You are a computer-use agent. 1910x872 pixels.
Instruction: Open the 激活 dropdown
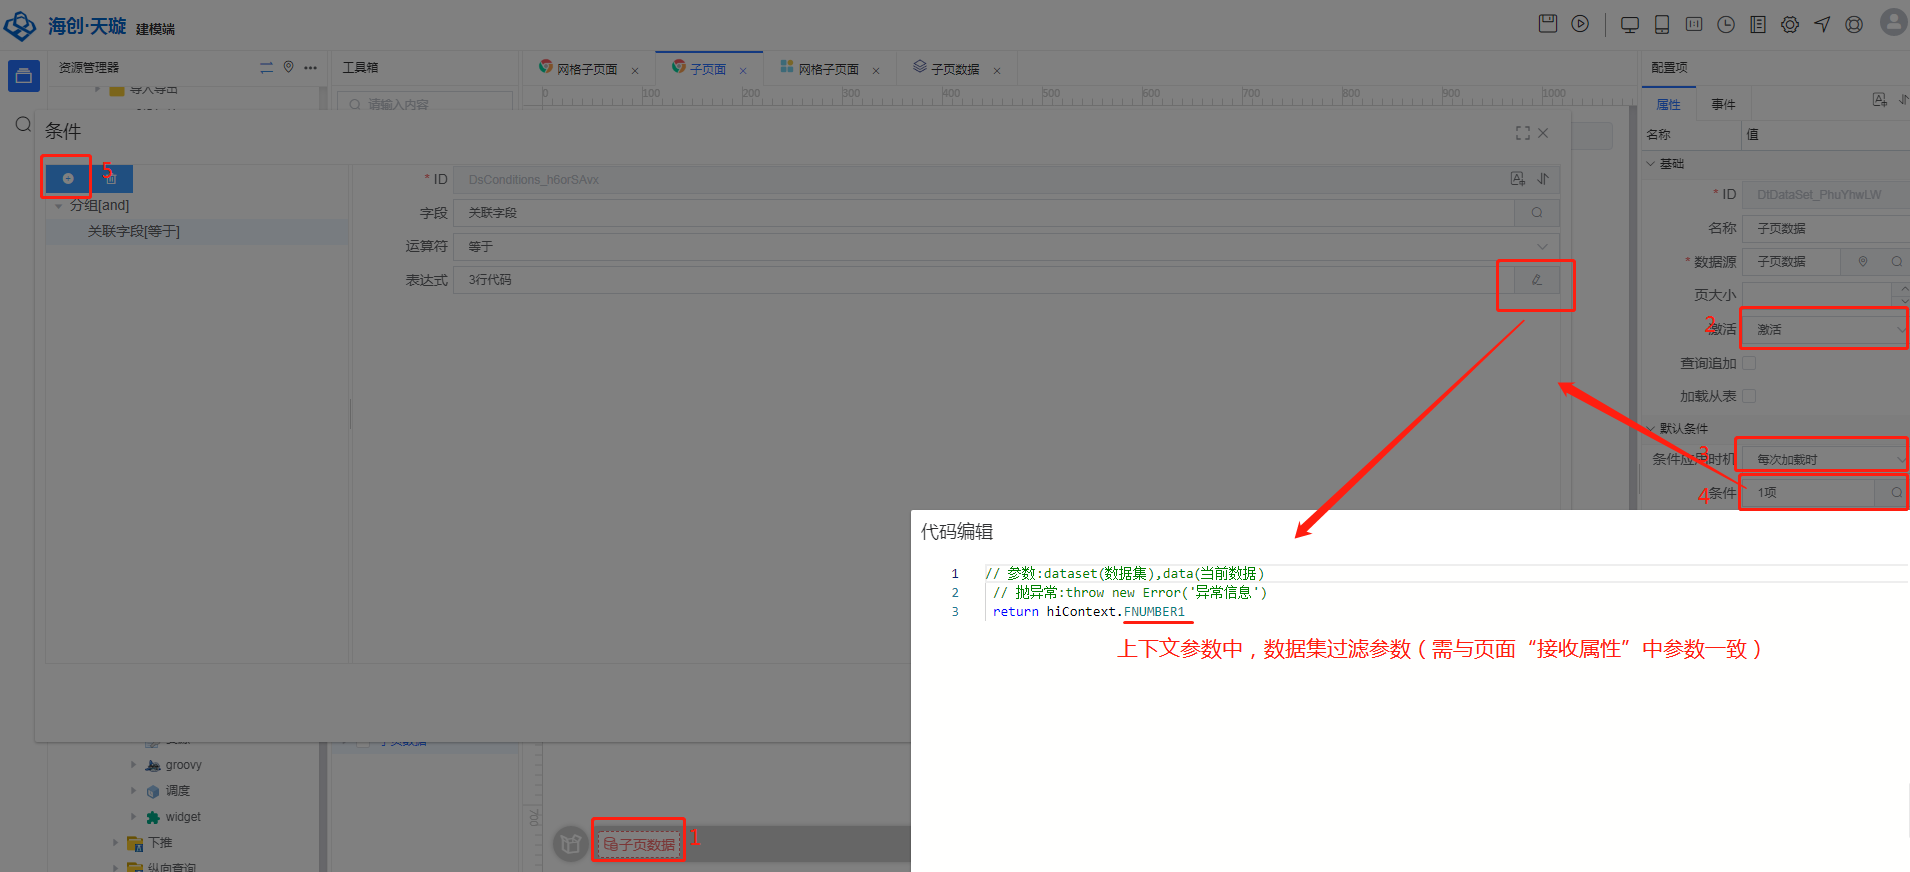(1825, 329)
